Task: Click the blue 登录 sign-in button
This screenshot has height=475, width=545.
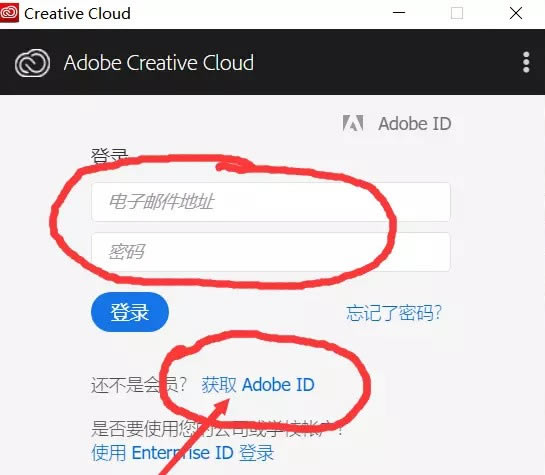Action: (x=130, y=312)
